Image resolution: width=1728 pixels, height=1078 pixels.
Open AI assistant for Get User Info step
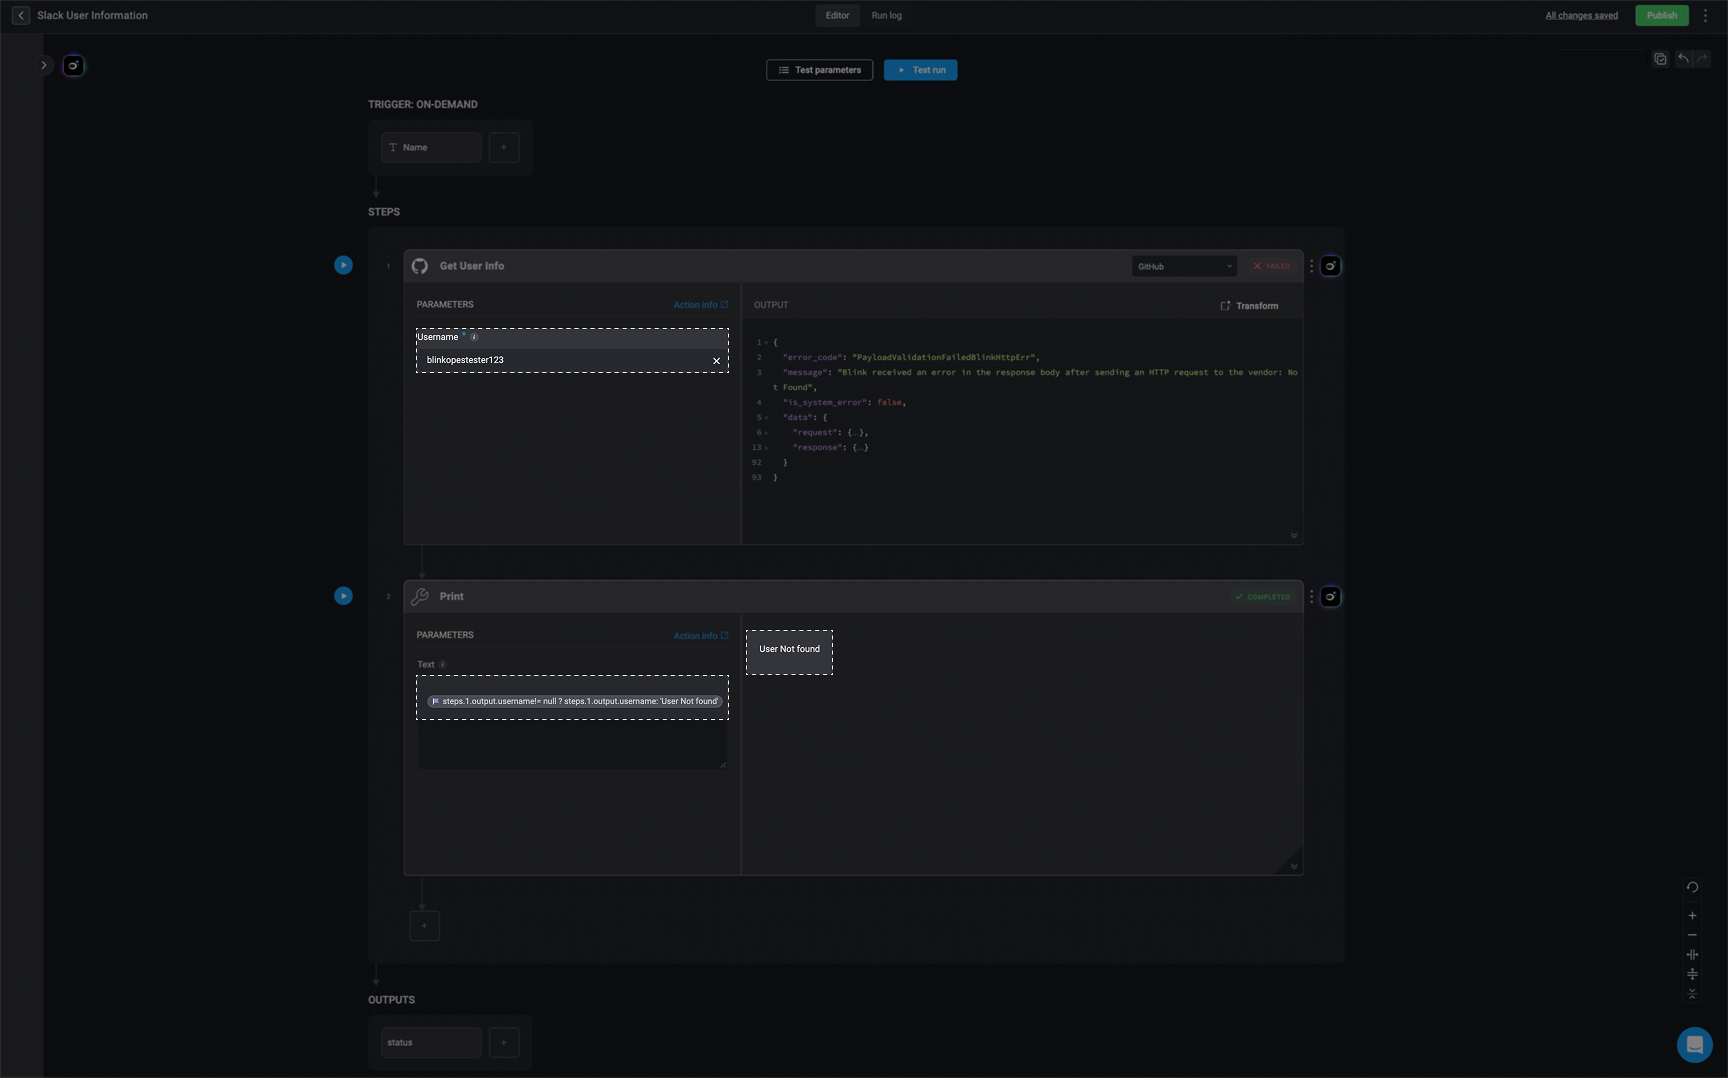[x=1330, y=266]
